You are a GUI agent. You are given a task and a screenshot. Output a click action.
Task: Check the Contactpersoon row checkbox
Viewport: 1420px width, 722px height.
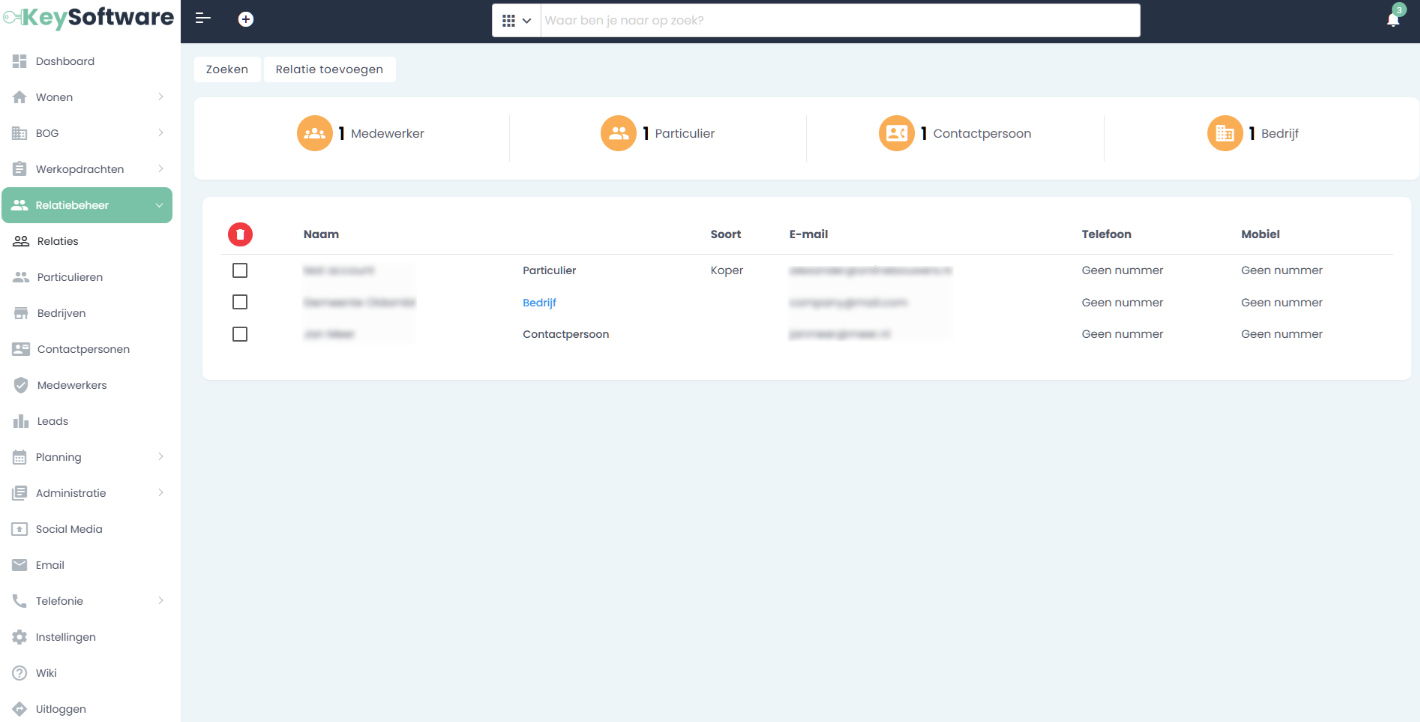(x=240, y=334)
